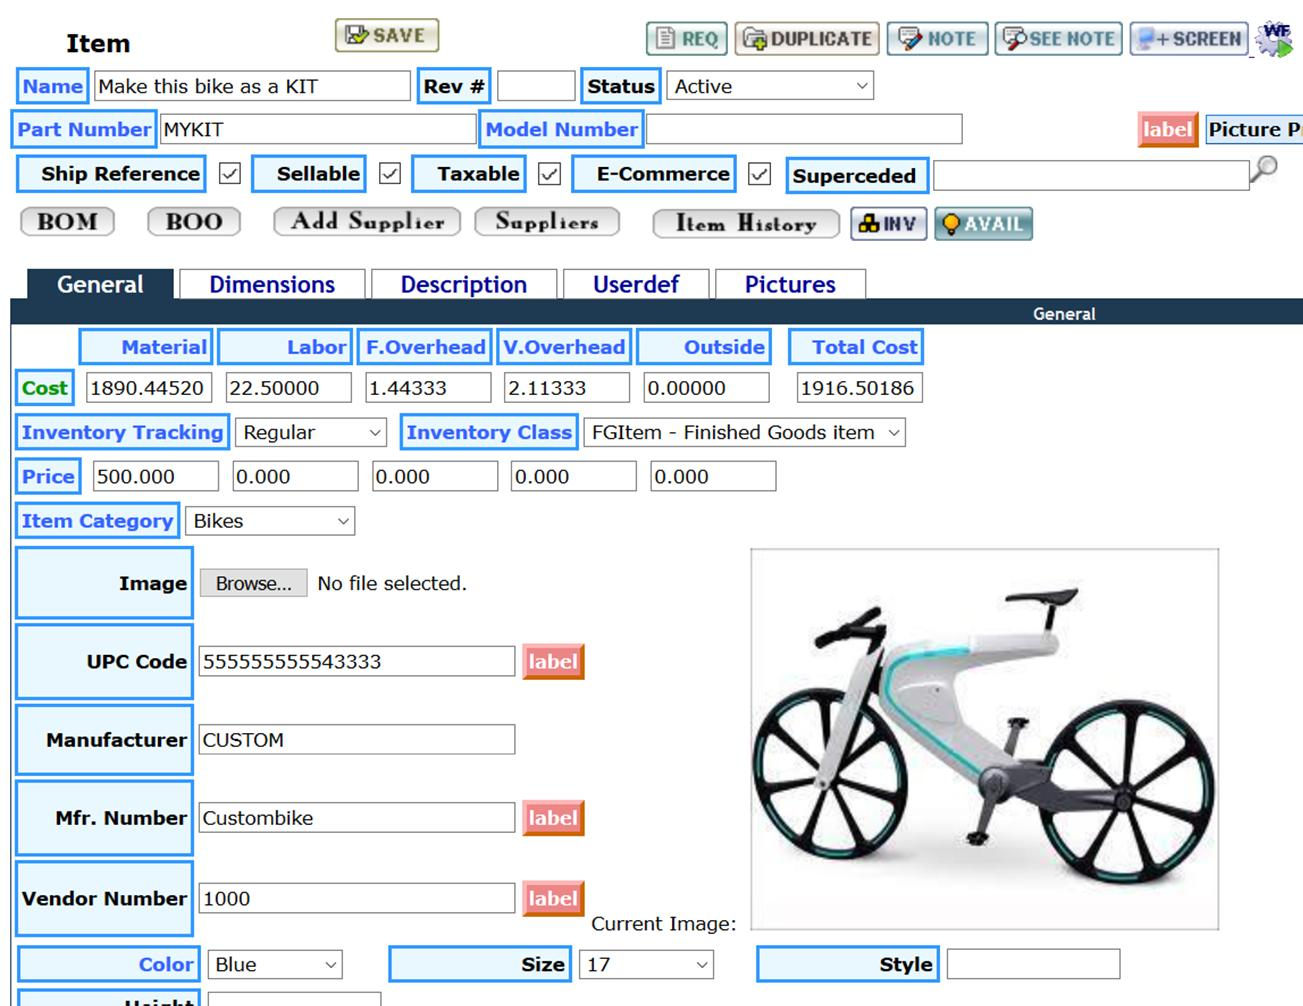
Task: Switch to the Dimensions tab
Action: click(x=272, y=285)
